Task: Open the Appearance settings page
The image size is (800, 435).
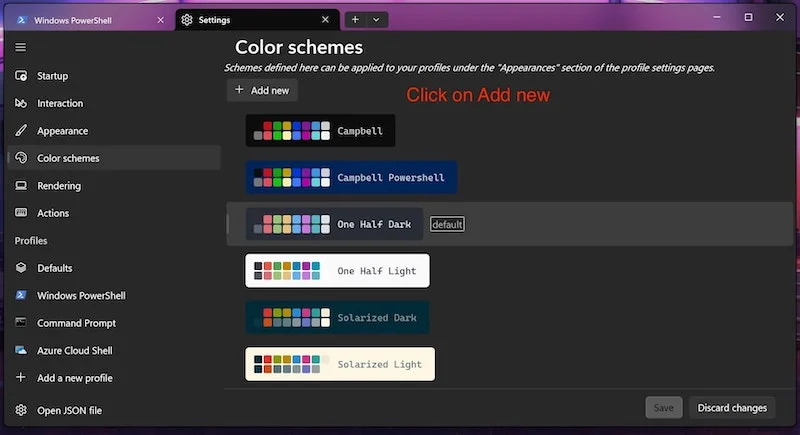Action: (x=114, y=131)
